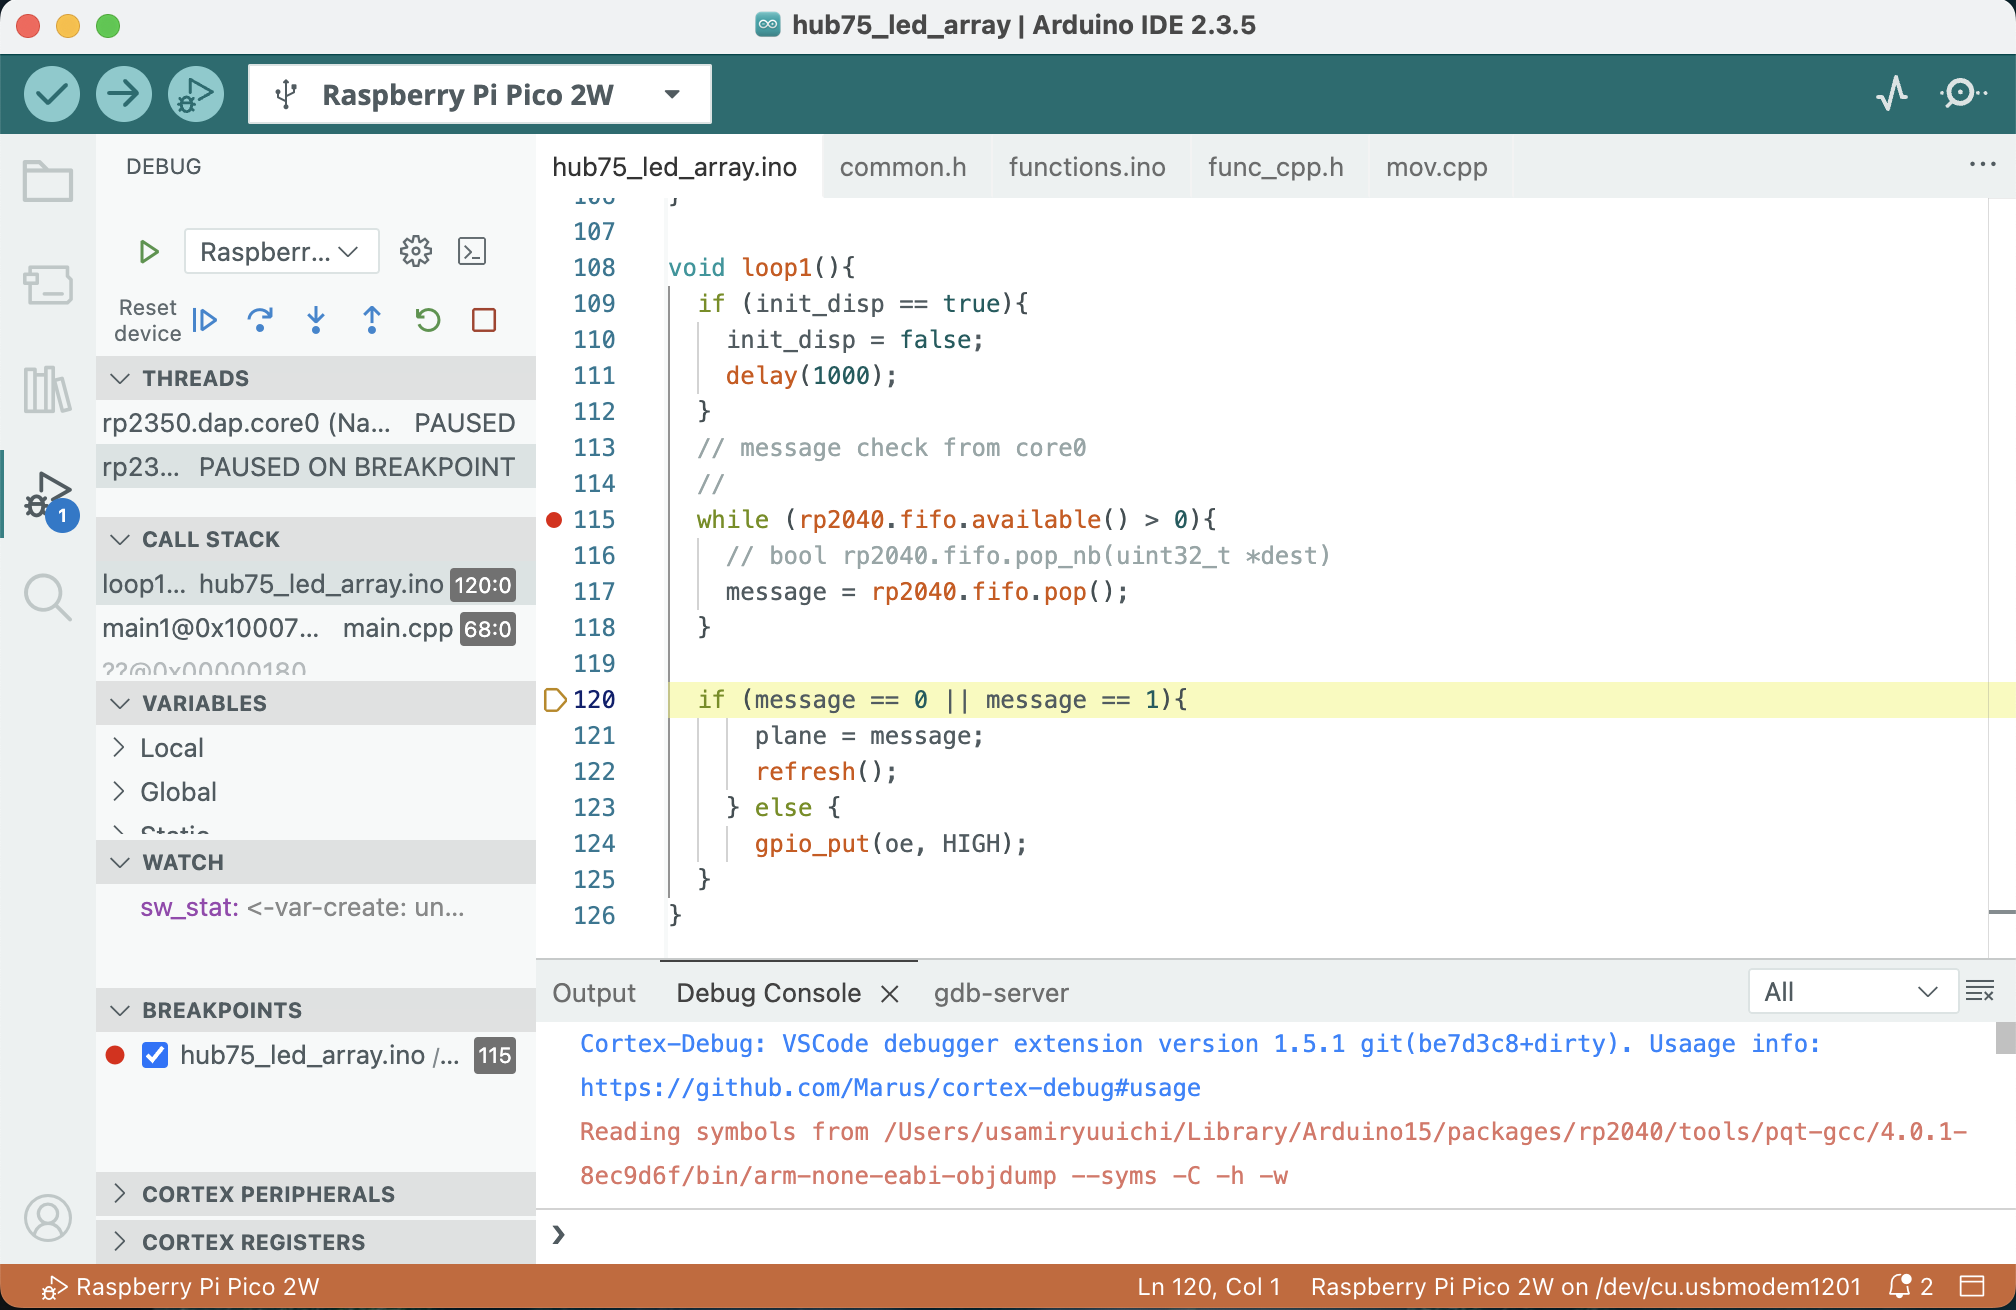Open the Serial Plotter
Viewport: 2016px width, 1310px height.
pos(1892,94)
